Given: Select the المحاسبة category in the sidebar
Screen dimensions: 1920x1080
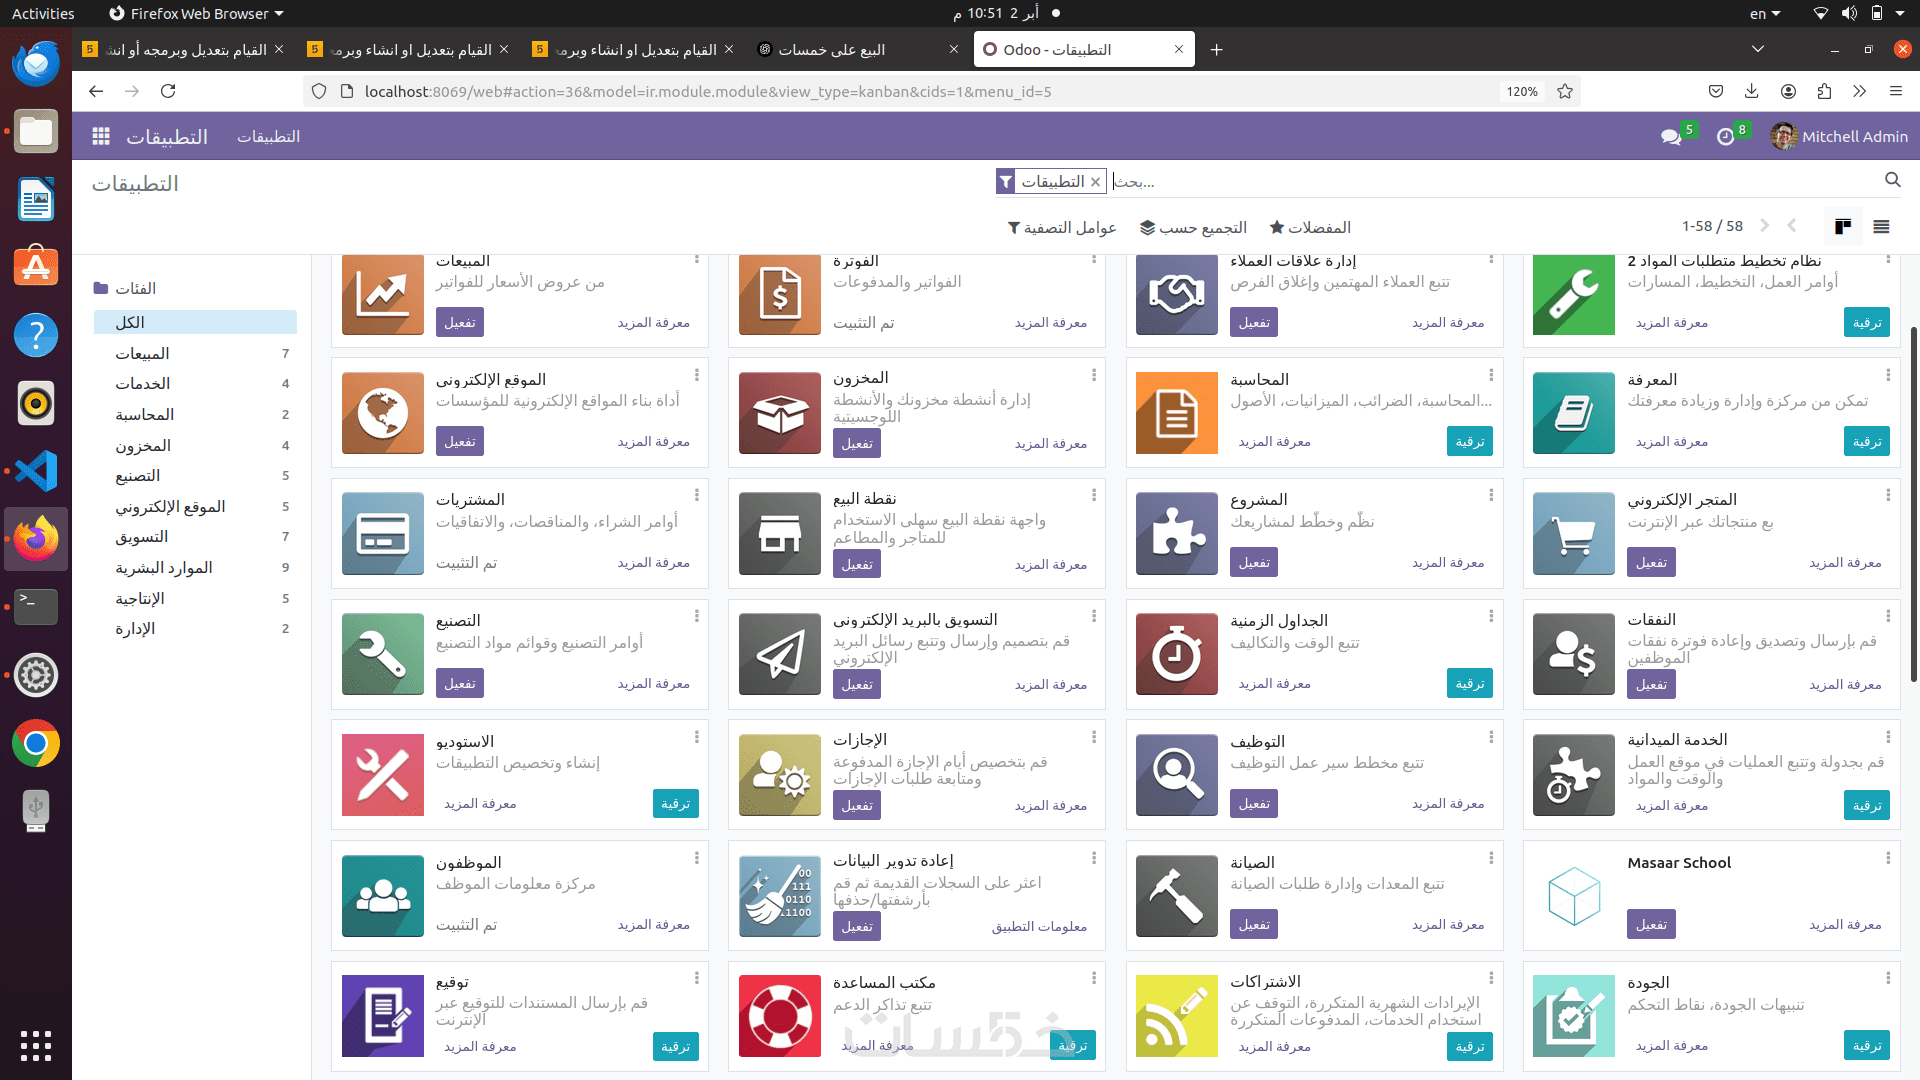Looking at the screenshot, I should [145, 415].
